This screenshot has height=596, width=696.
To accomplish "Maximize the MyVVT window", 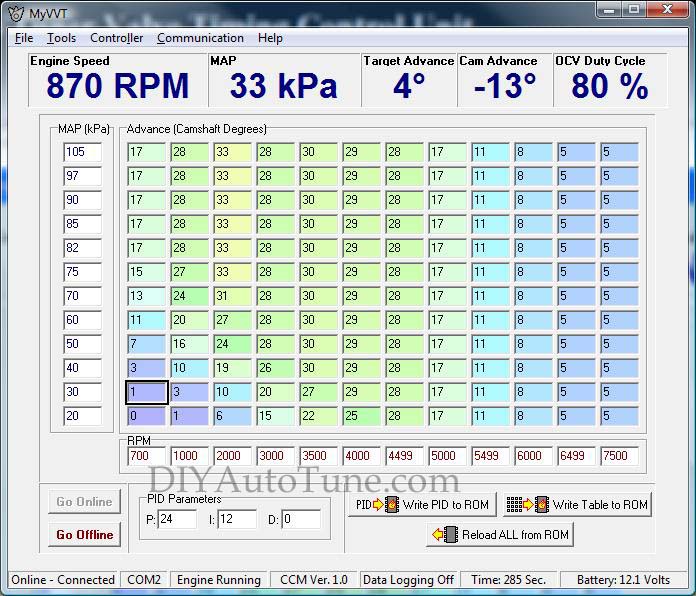I will click(x=633, y=10).
